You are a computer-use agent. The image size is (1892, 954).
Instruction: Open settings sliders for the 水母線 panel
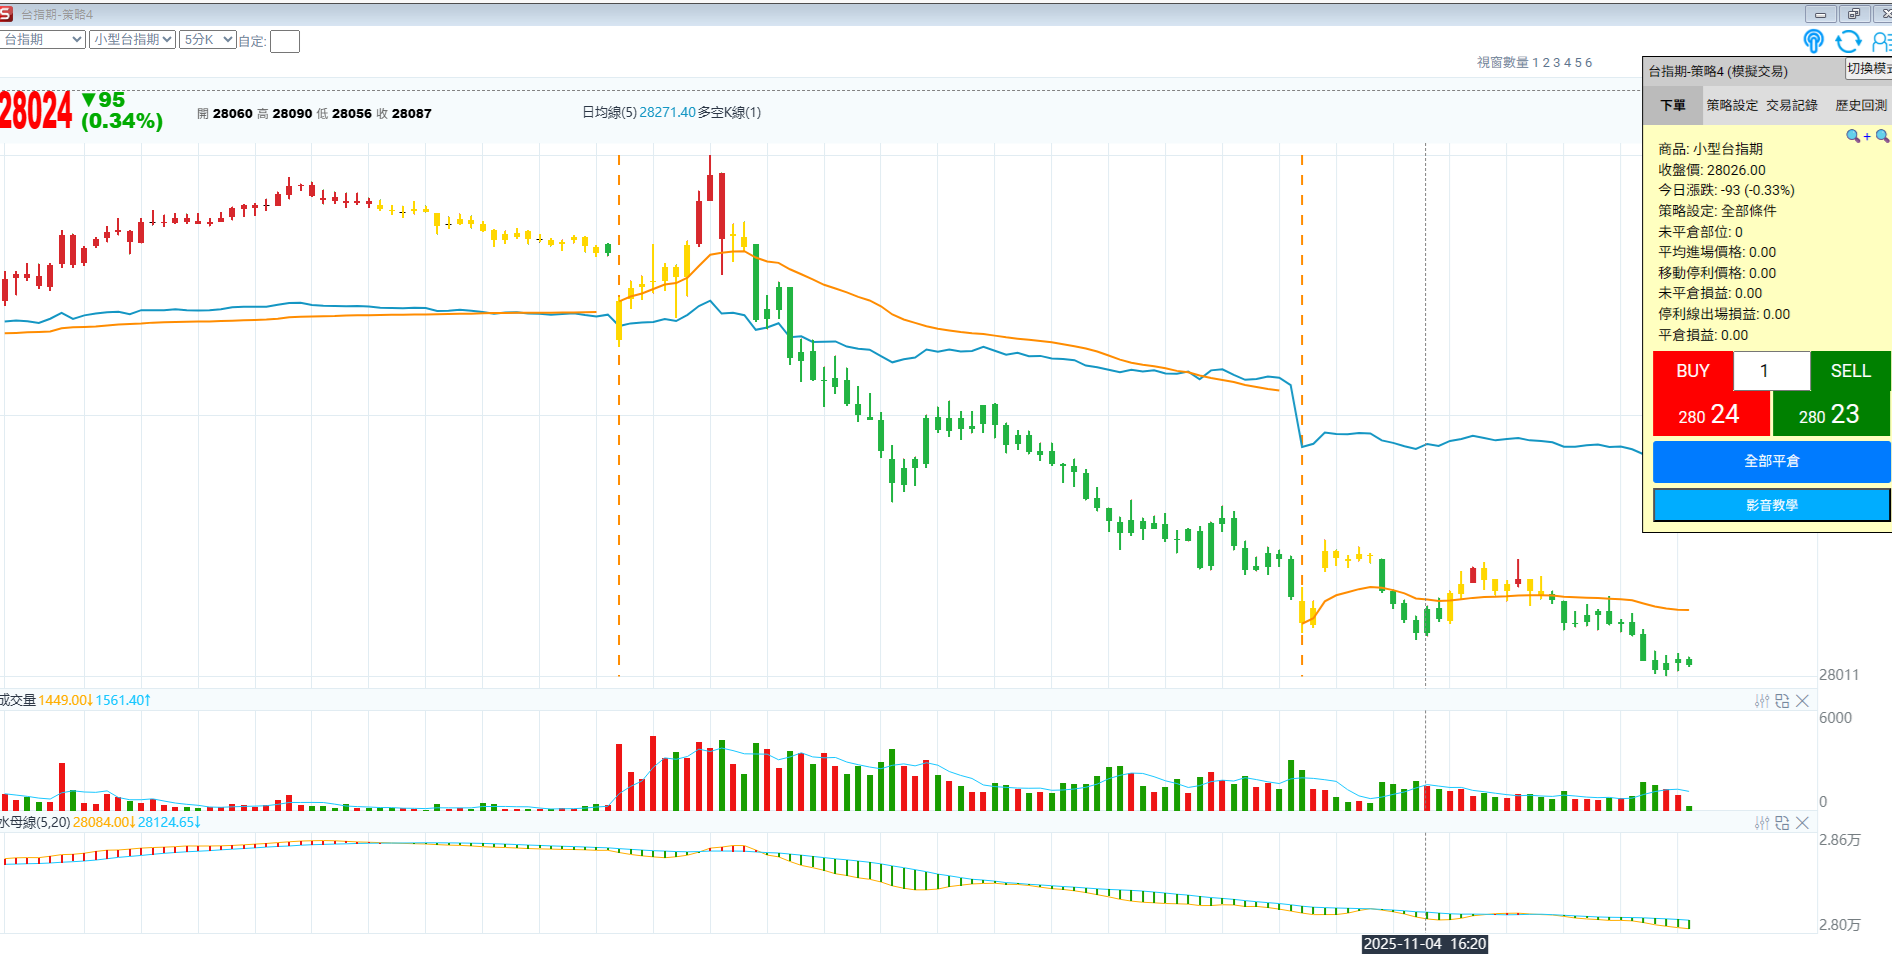[1762, 823]
